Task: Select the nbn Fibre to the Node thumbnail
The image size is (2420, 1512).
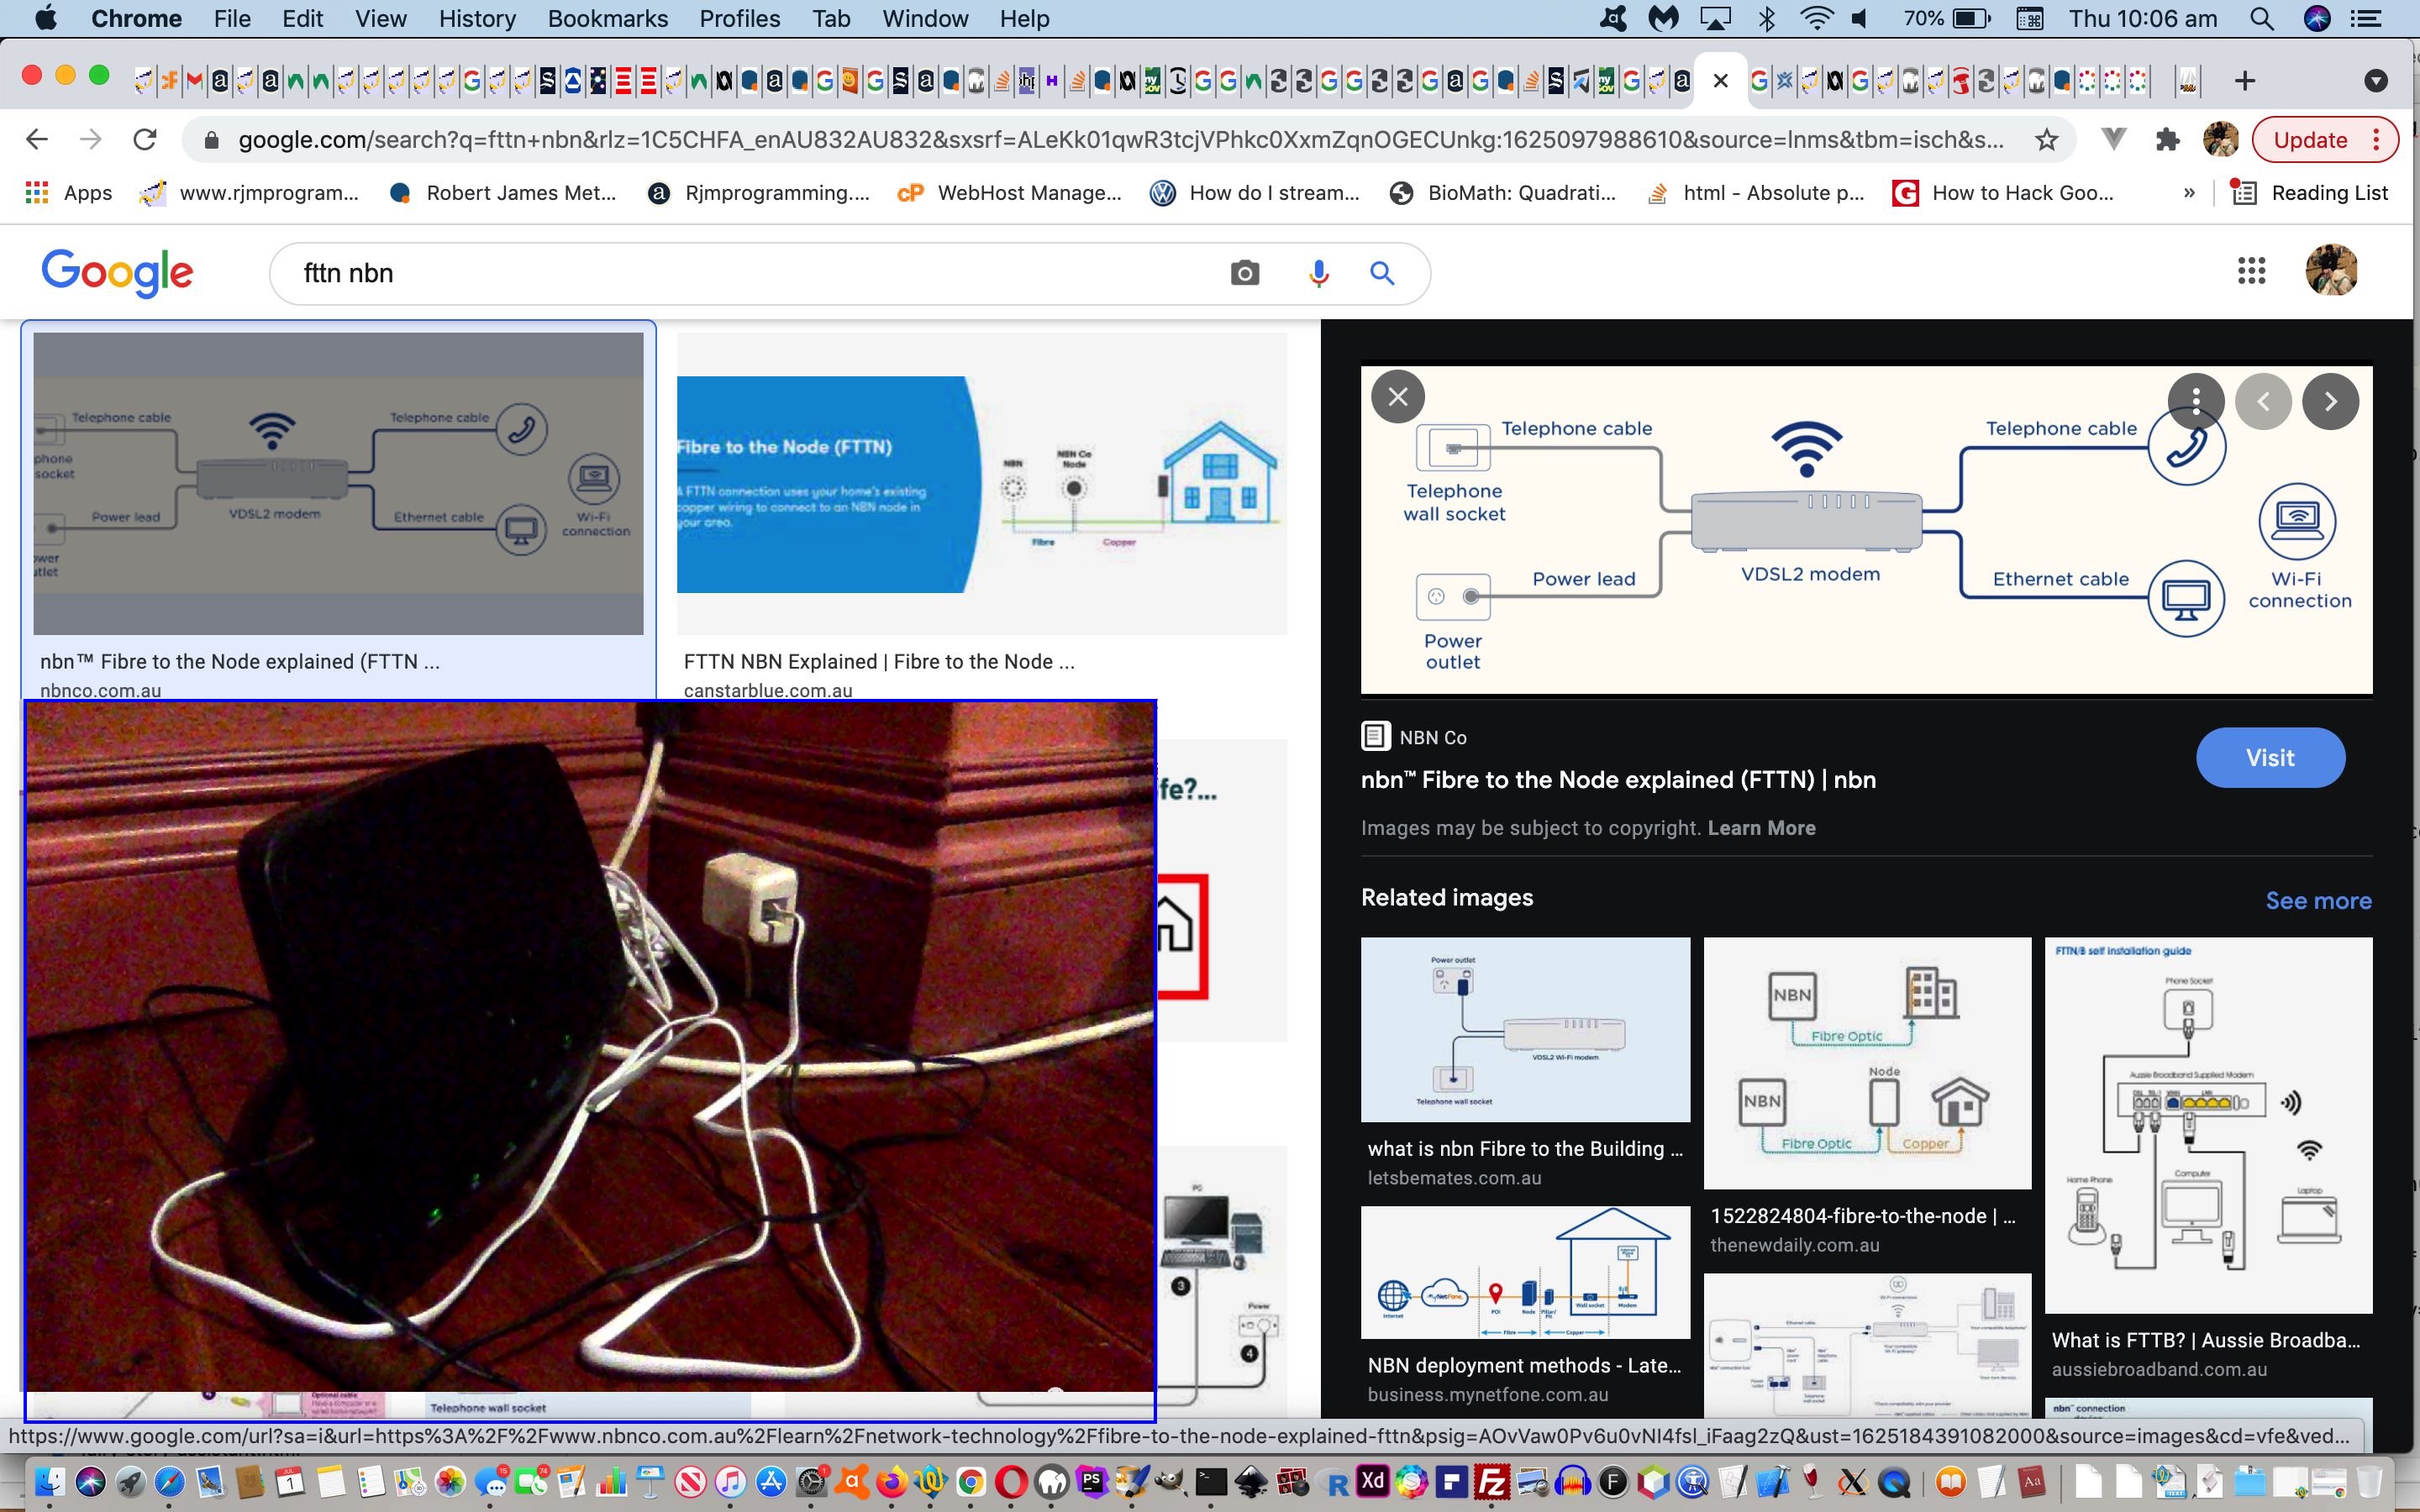Action: pos(338,484)
